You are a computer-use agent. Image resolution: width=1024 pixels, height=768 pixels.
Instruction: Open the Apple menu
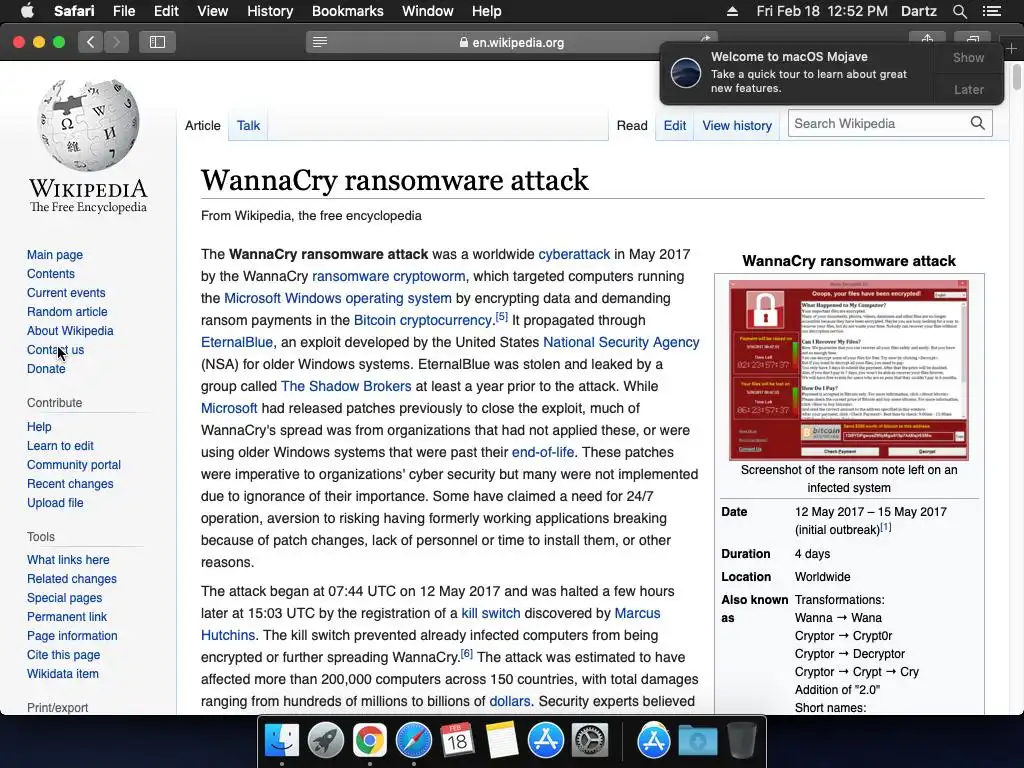click(x=27, y=11)
